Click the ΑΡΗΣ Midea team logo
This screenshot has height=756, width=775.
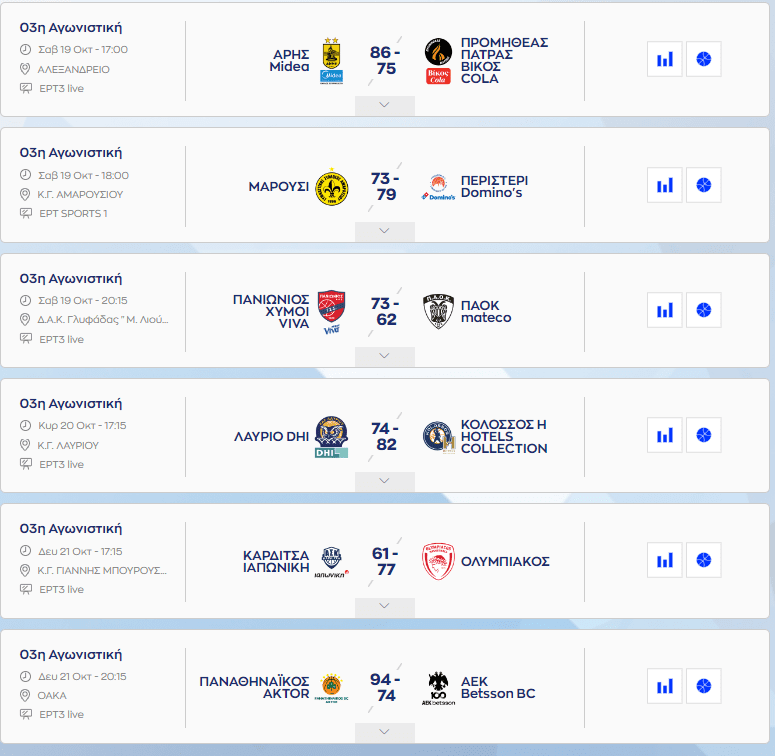[331, 61]
